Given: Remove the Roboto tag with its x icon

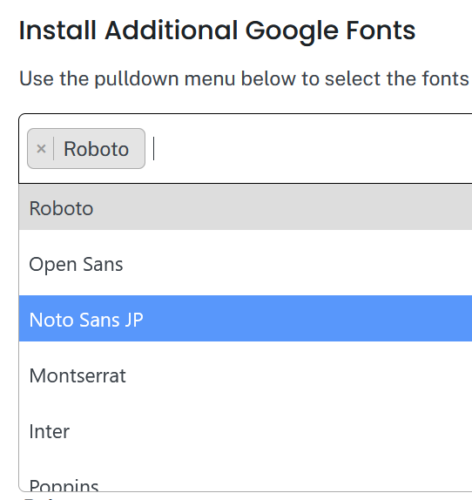Looking at the screenshot, I should pyautogui.click(x=41, y=149).
